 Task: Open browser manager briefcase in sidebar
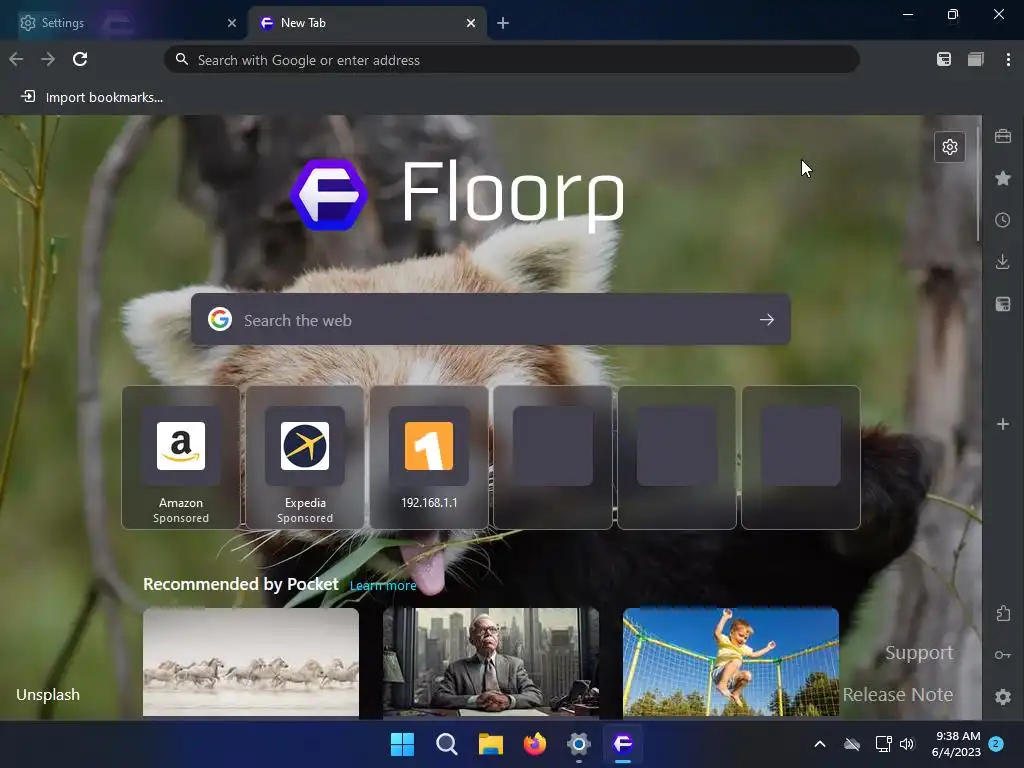pyautogui.click(x=1003, y=136)
